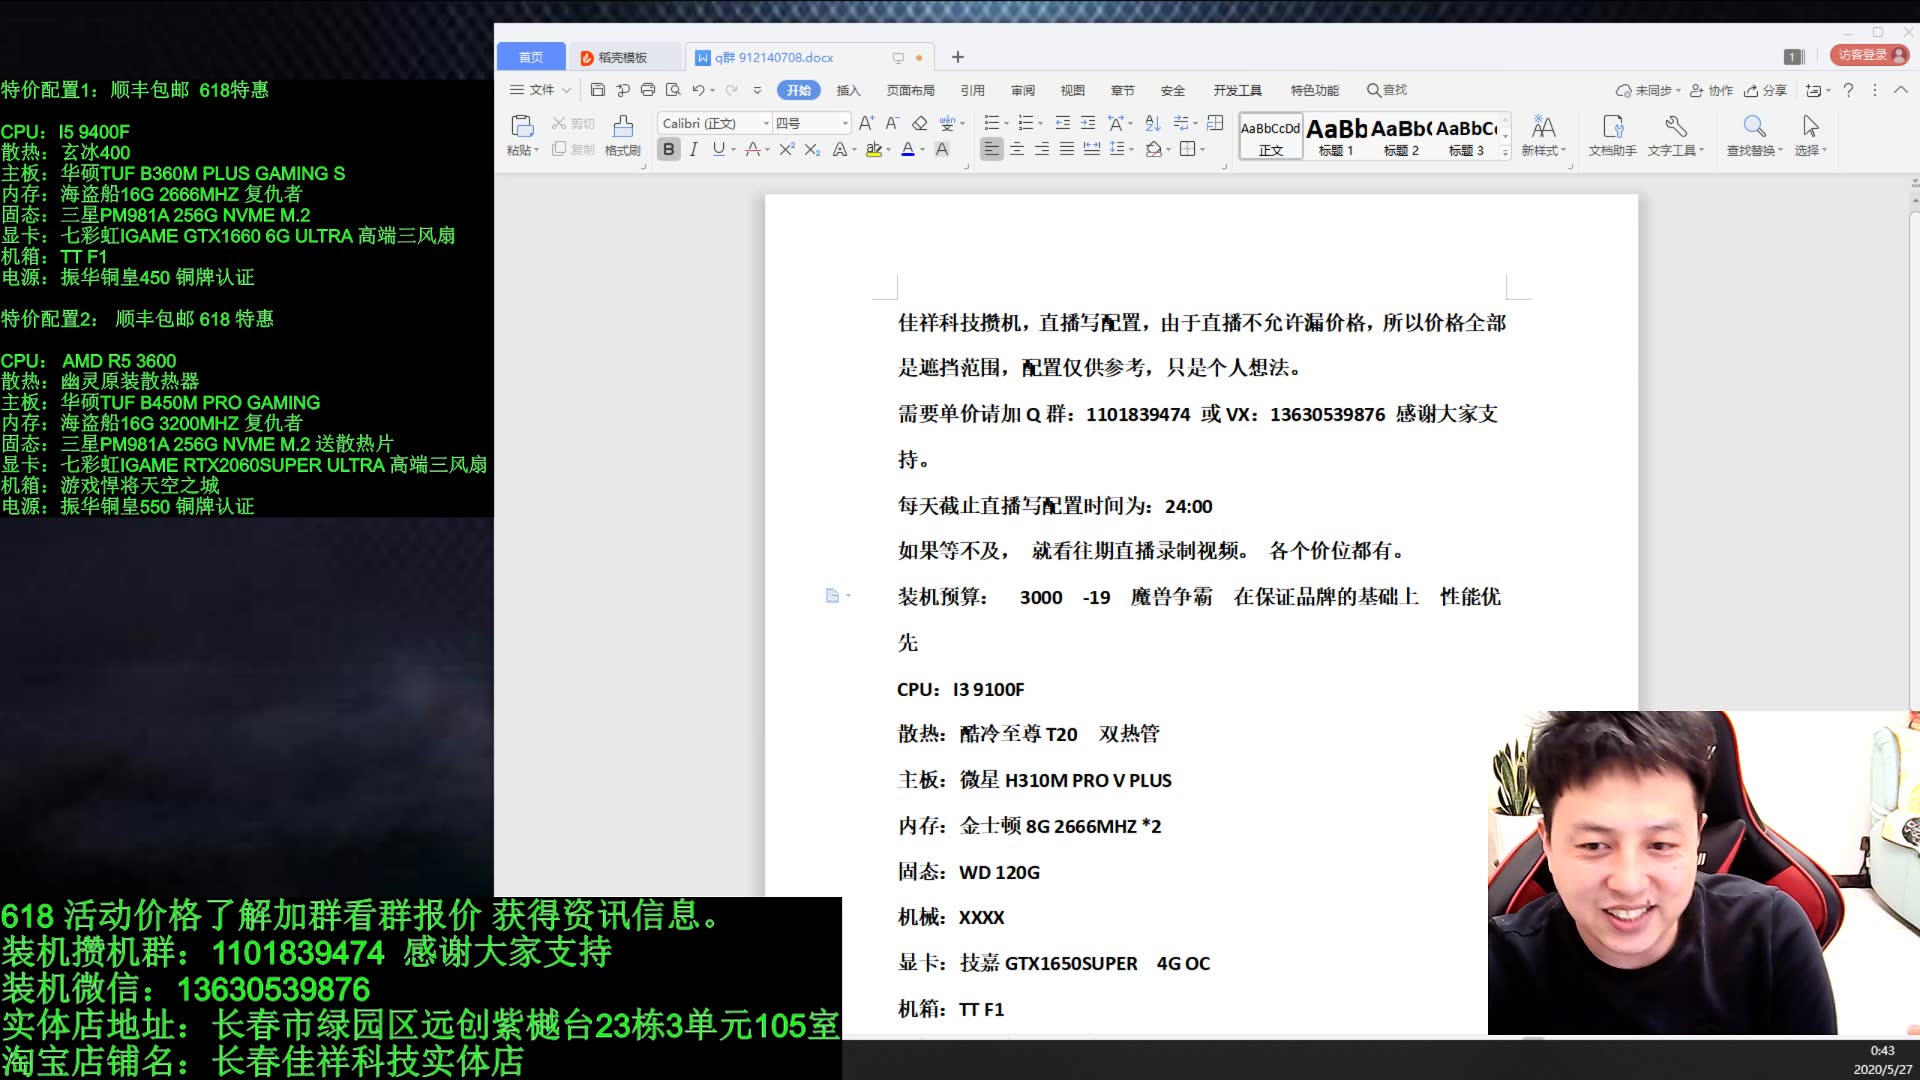Viewport: 1920px width, 1080px height.
Task: Click the 查找 search button
Action: click(x=1387, y=90)
